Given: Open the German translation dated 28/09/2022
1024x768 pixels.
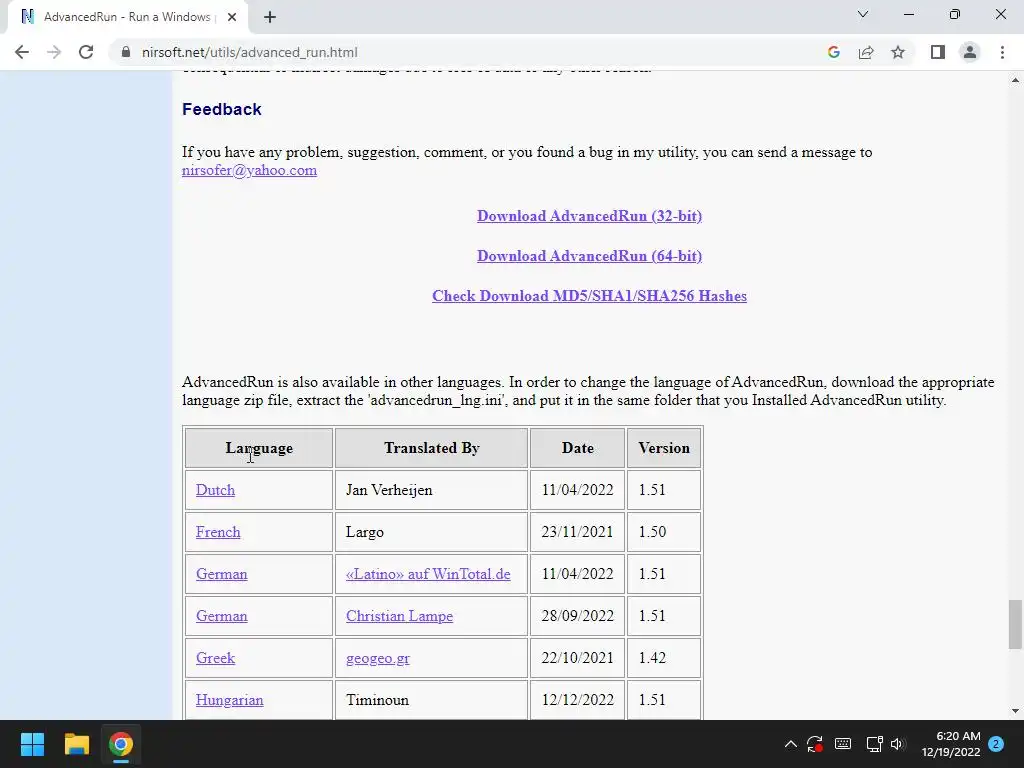Looking at the screenshot, I should pos(221,616).
